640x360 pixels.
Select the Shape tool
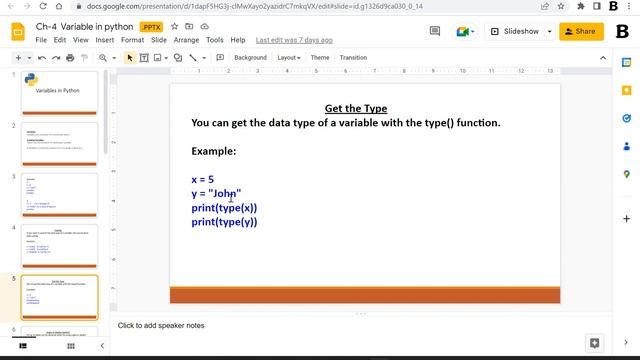178,58
